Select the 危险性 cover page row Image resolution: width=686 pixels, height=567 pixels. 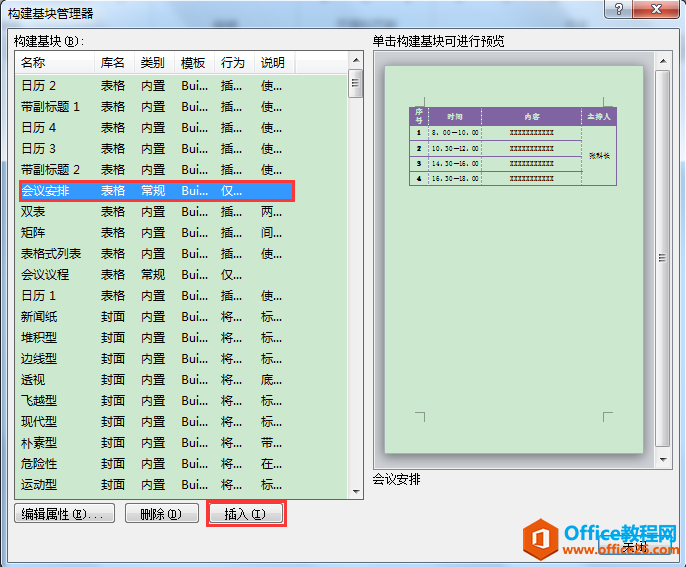tap(158, 464)
